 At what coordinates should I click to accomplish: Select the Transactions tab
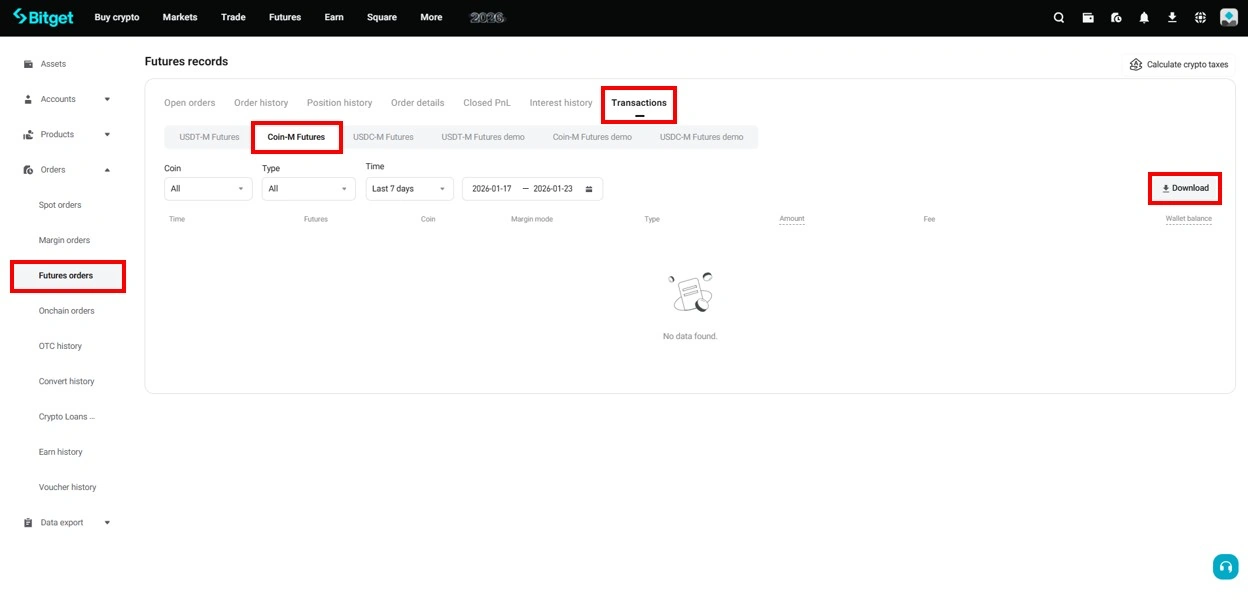[639, 103]
